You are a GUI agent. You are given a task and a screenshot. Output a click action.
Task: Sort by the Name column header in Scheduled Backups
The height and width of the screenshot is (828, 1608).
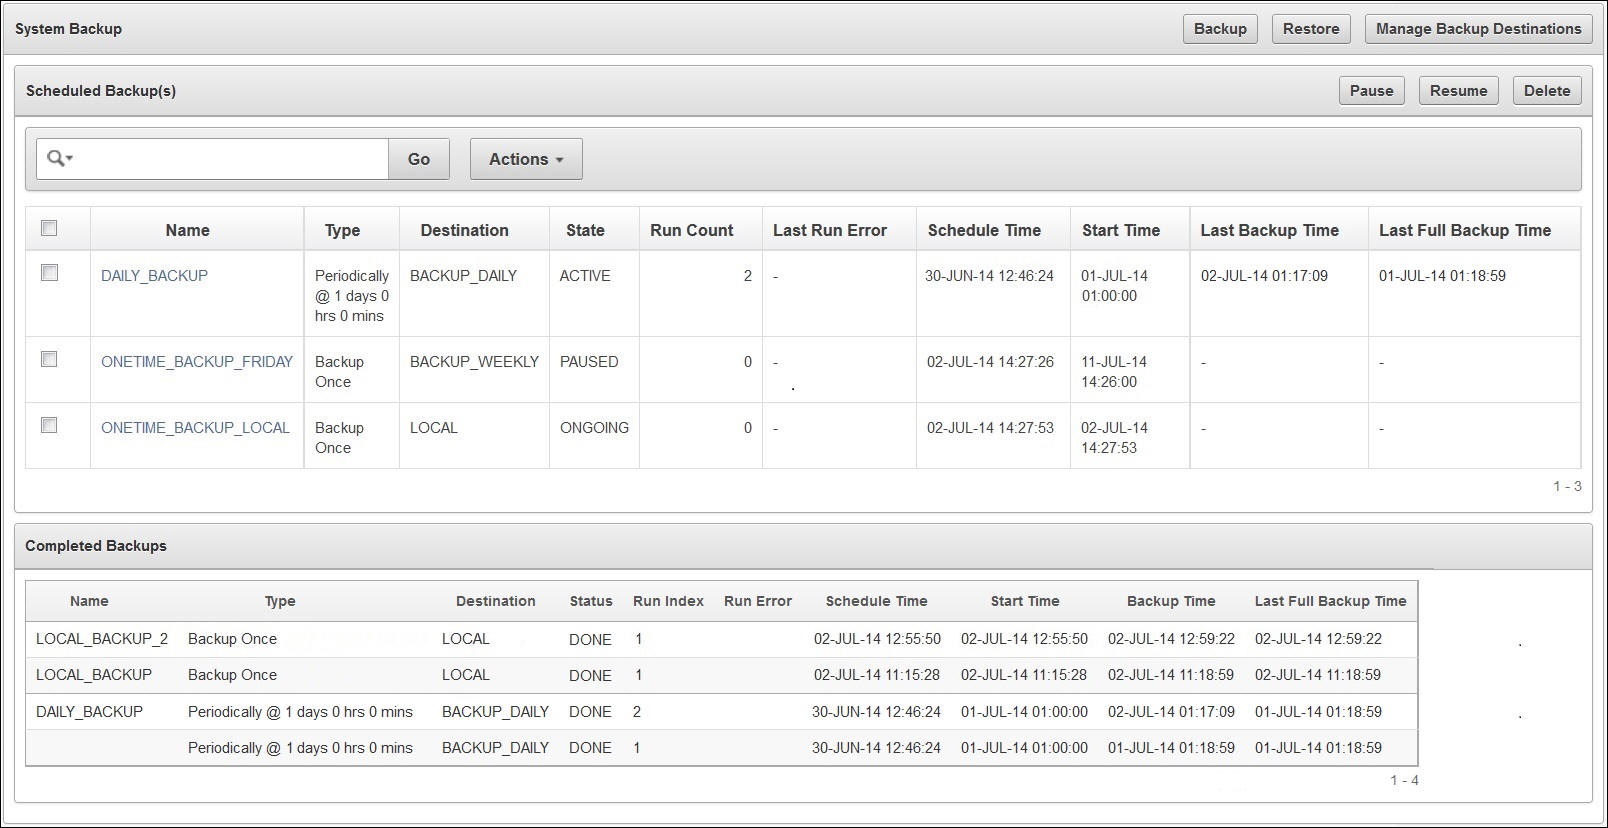[187, 230]
